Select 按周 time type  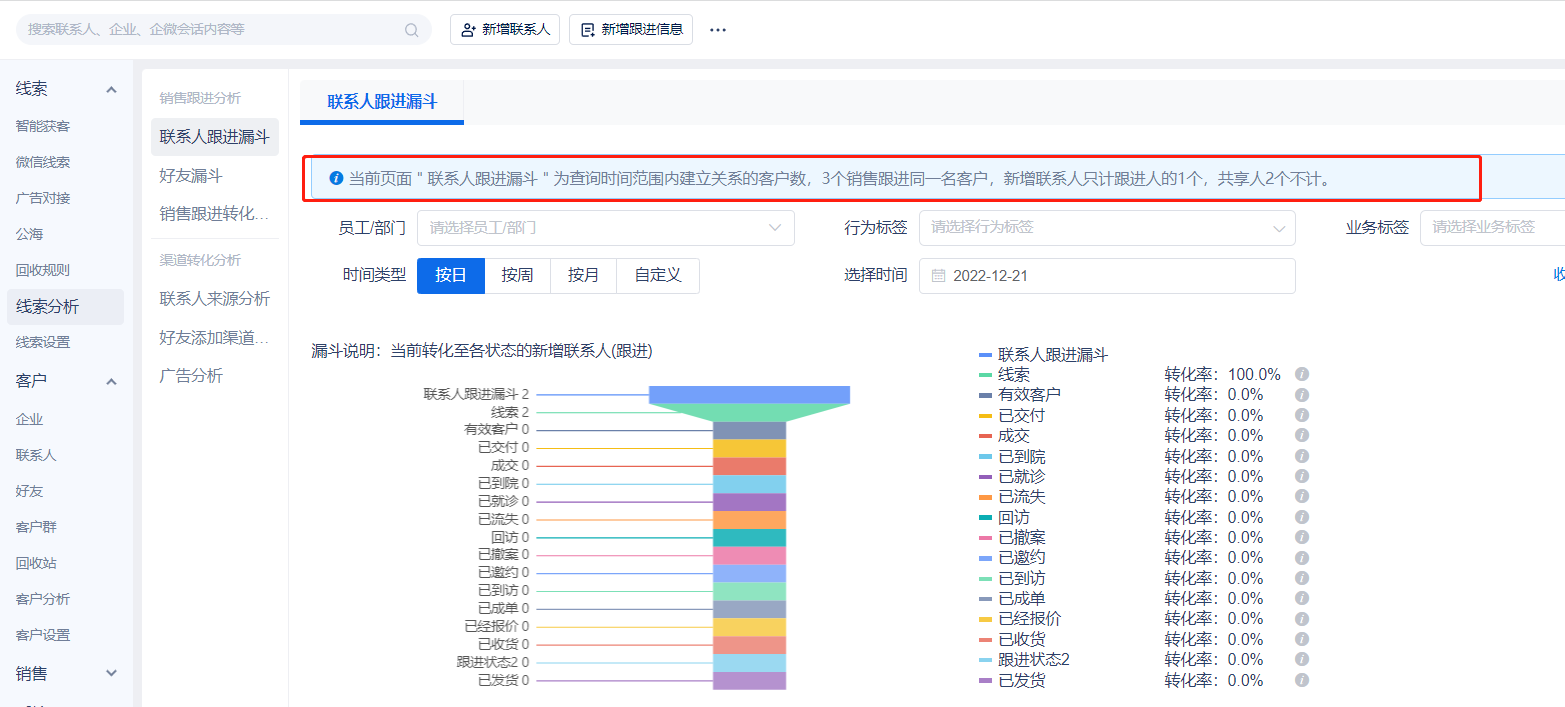pos(518,275)
